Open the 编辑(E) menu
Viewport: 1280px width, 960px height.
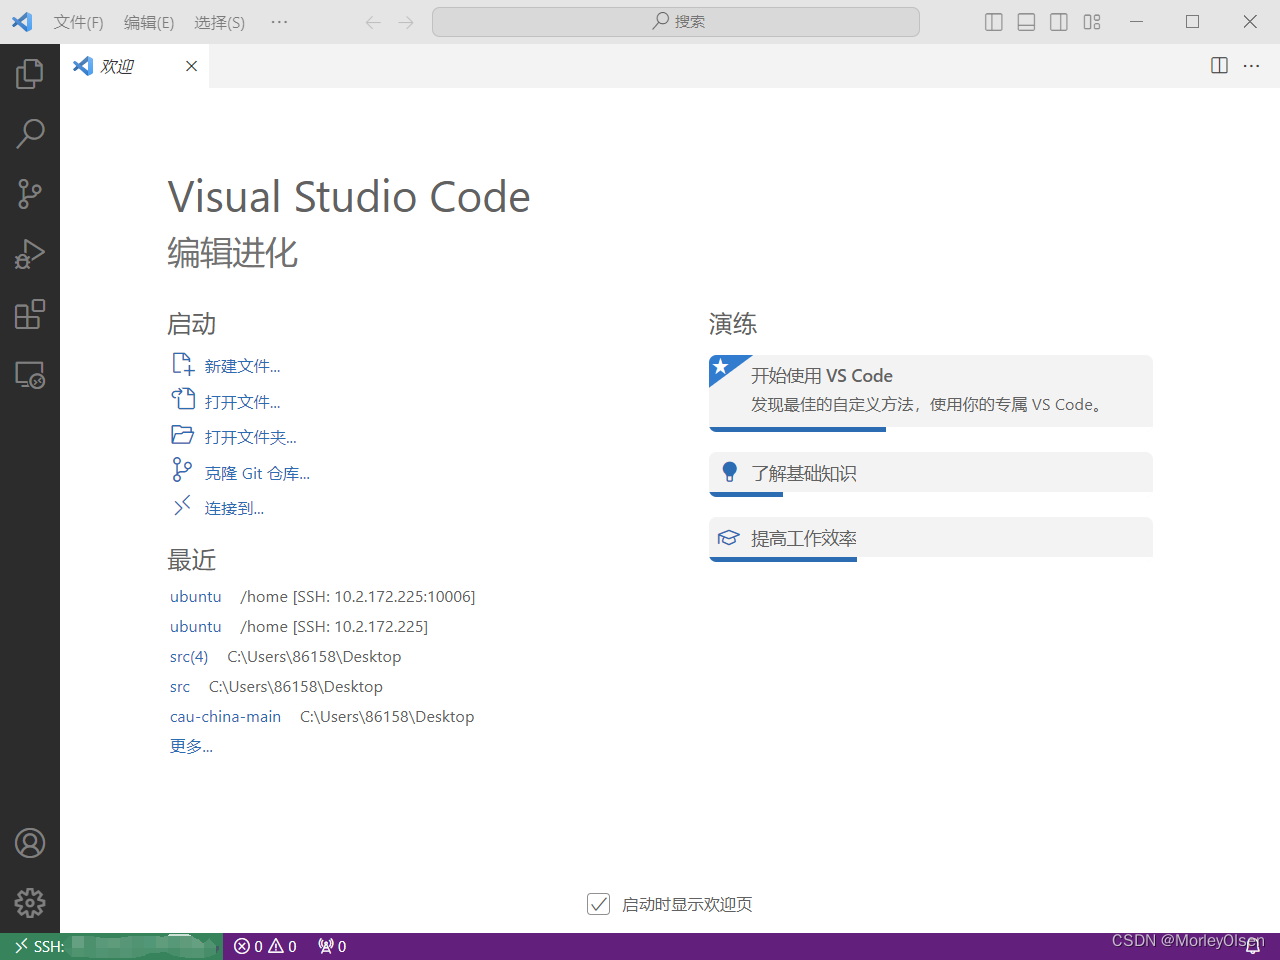(x=149, y=22)
